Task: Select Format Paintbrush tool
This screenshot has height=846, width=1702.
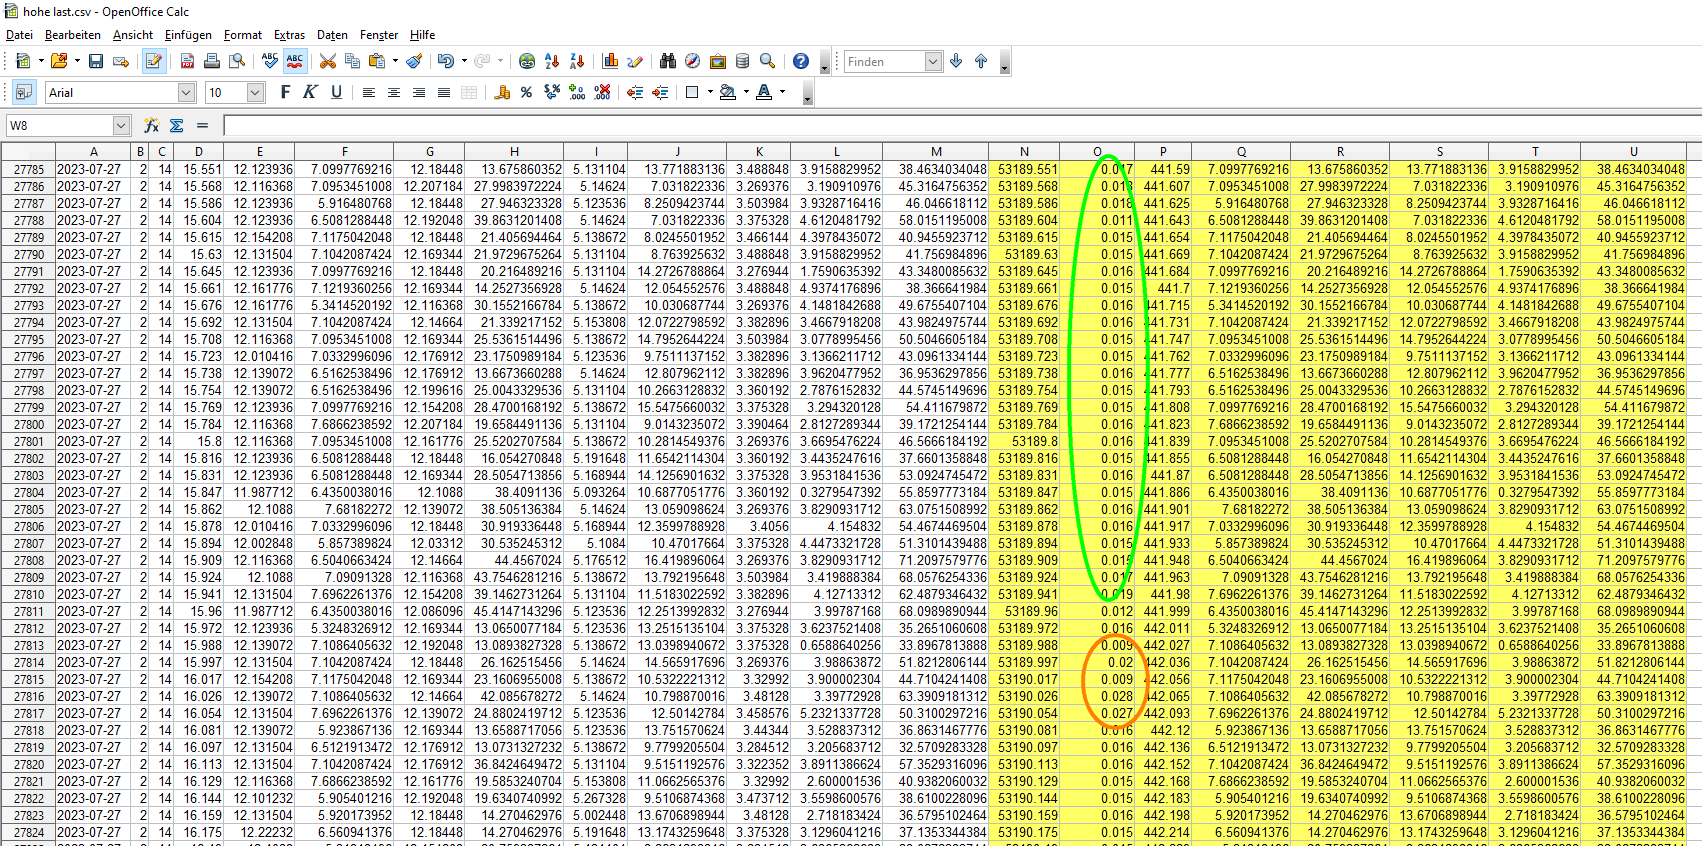Action: pos(414,61)
